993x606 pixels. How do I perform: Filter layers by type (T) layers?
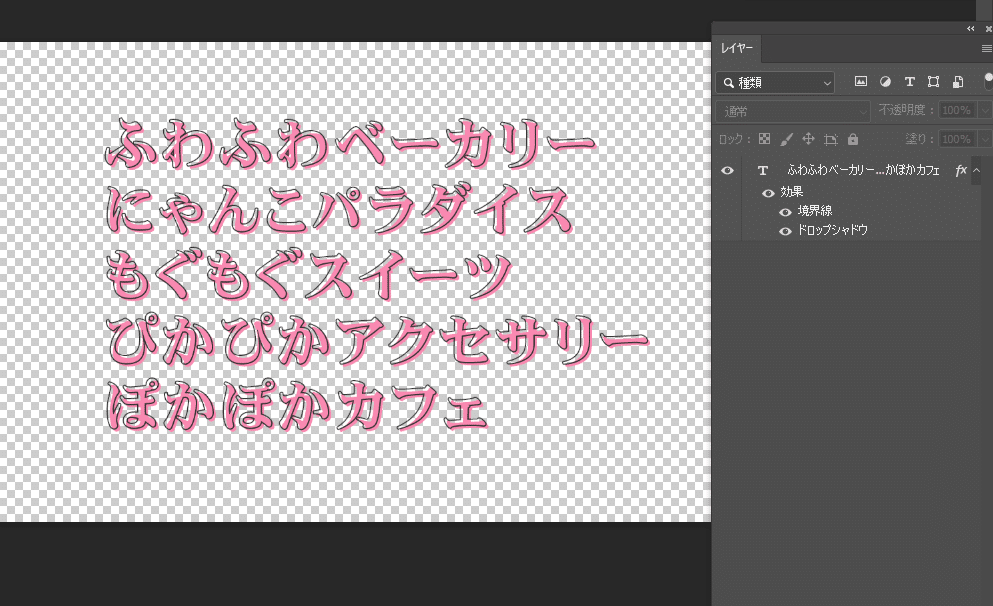tap(909, 82)
